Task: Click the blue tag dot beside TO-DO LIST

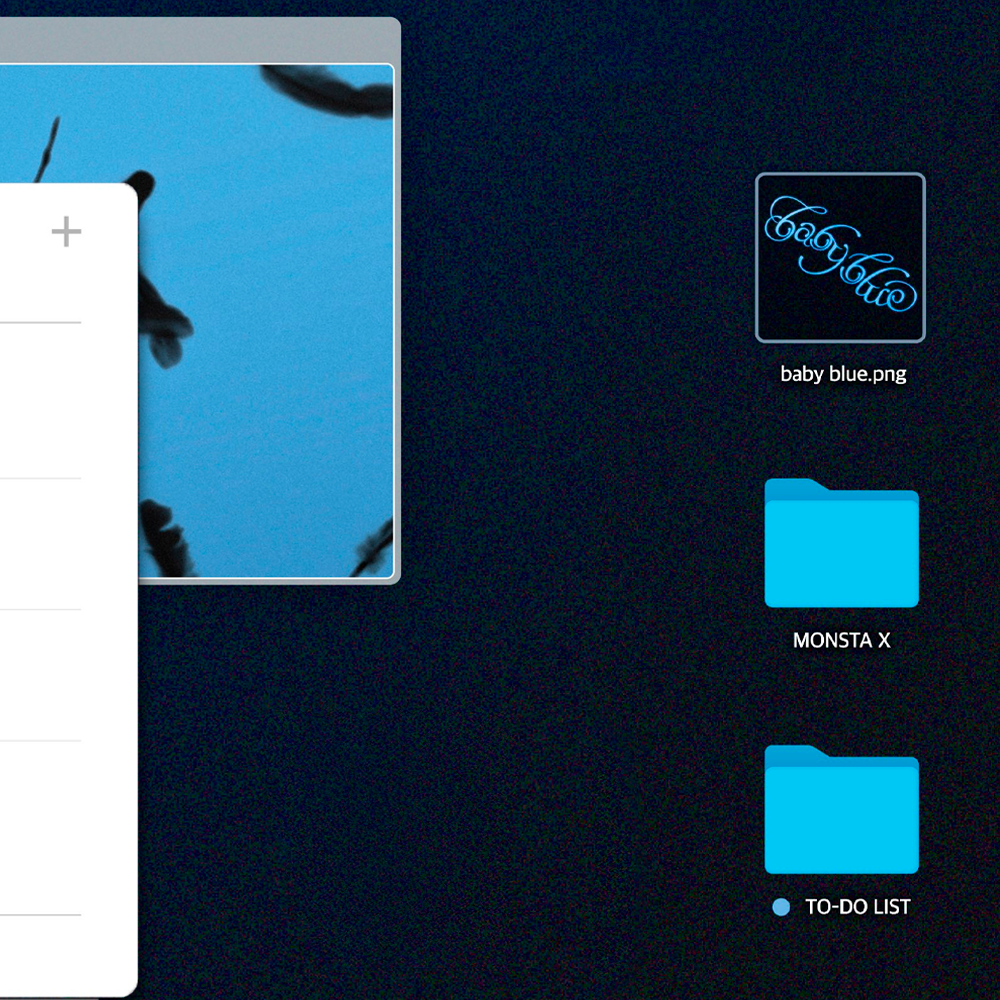Action: (781, 908)
